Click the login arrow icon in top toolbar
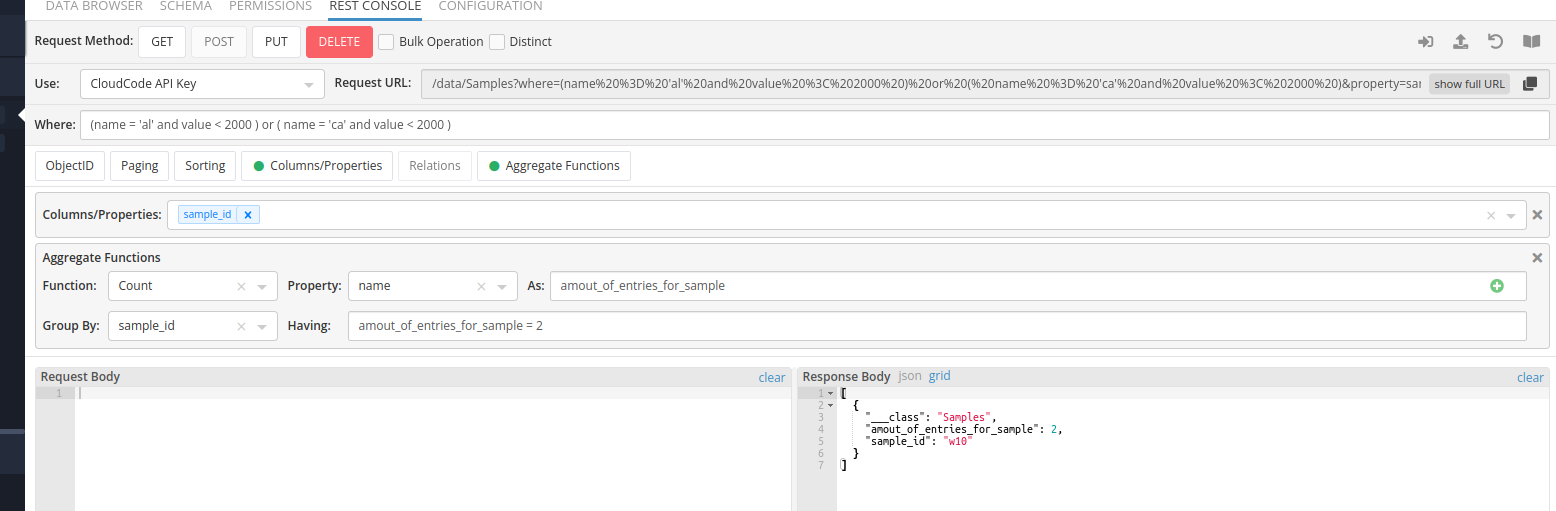Screen dimensions: 1556x511 point(1426,42)
